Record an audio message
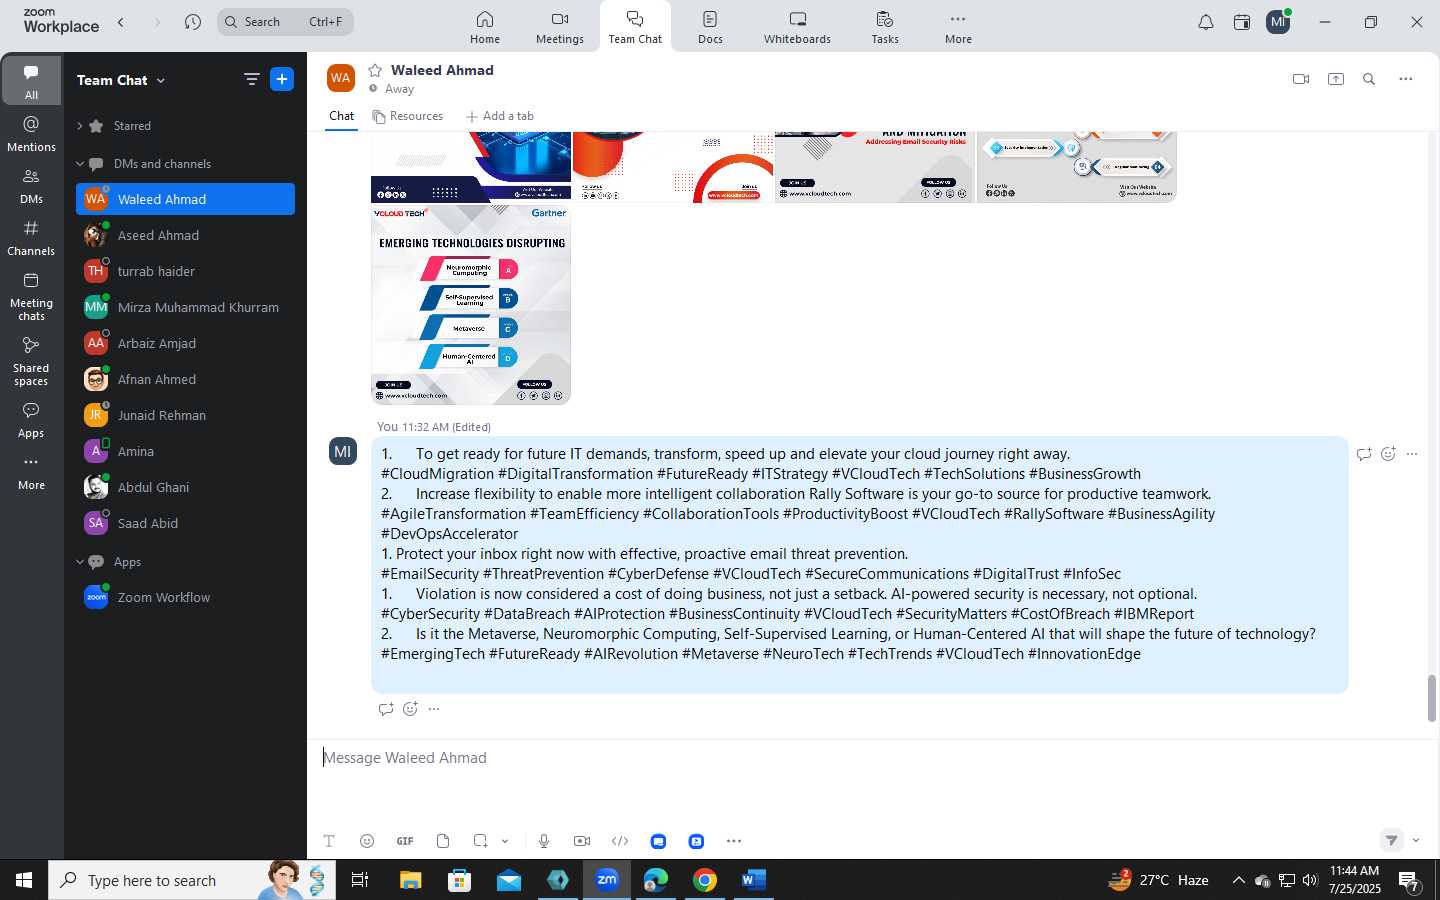 click(544, 841)
